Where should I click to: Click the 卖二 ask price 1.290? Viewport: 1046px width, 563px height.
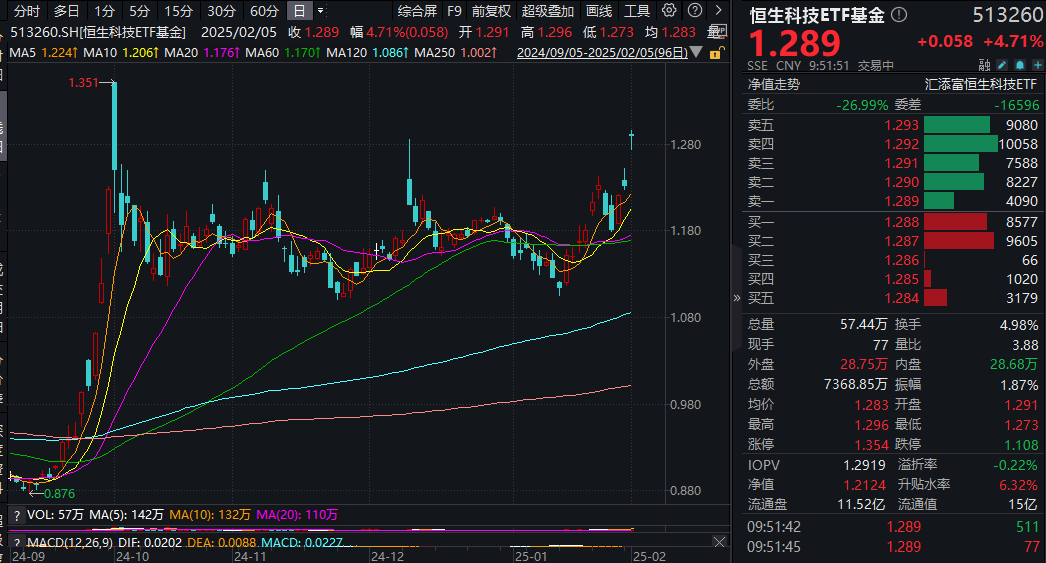(901, 182)
